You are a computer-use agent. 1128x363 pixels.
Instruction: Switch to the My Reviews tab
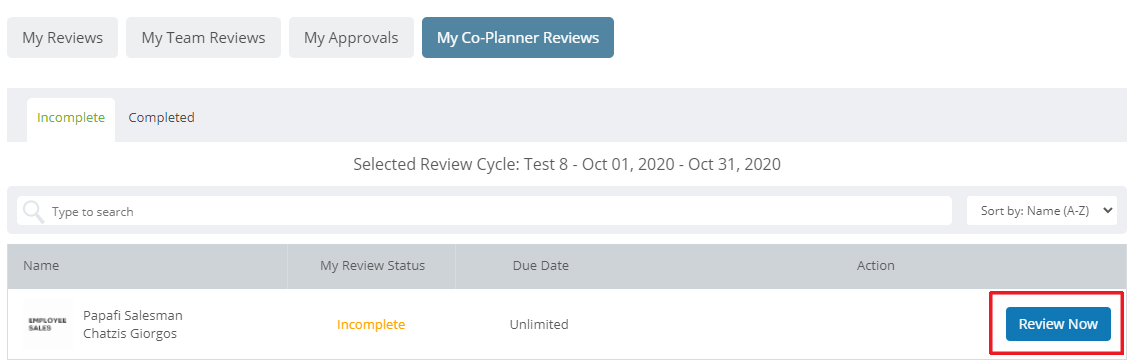point(63,37)
